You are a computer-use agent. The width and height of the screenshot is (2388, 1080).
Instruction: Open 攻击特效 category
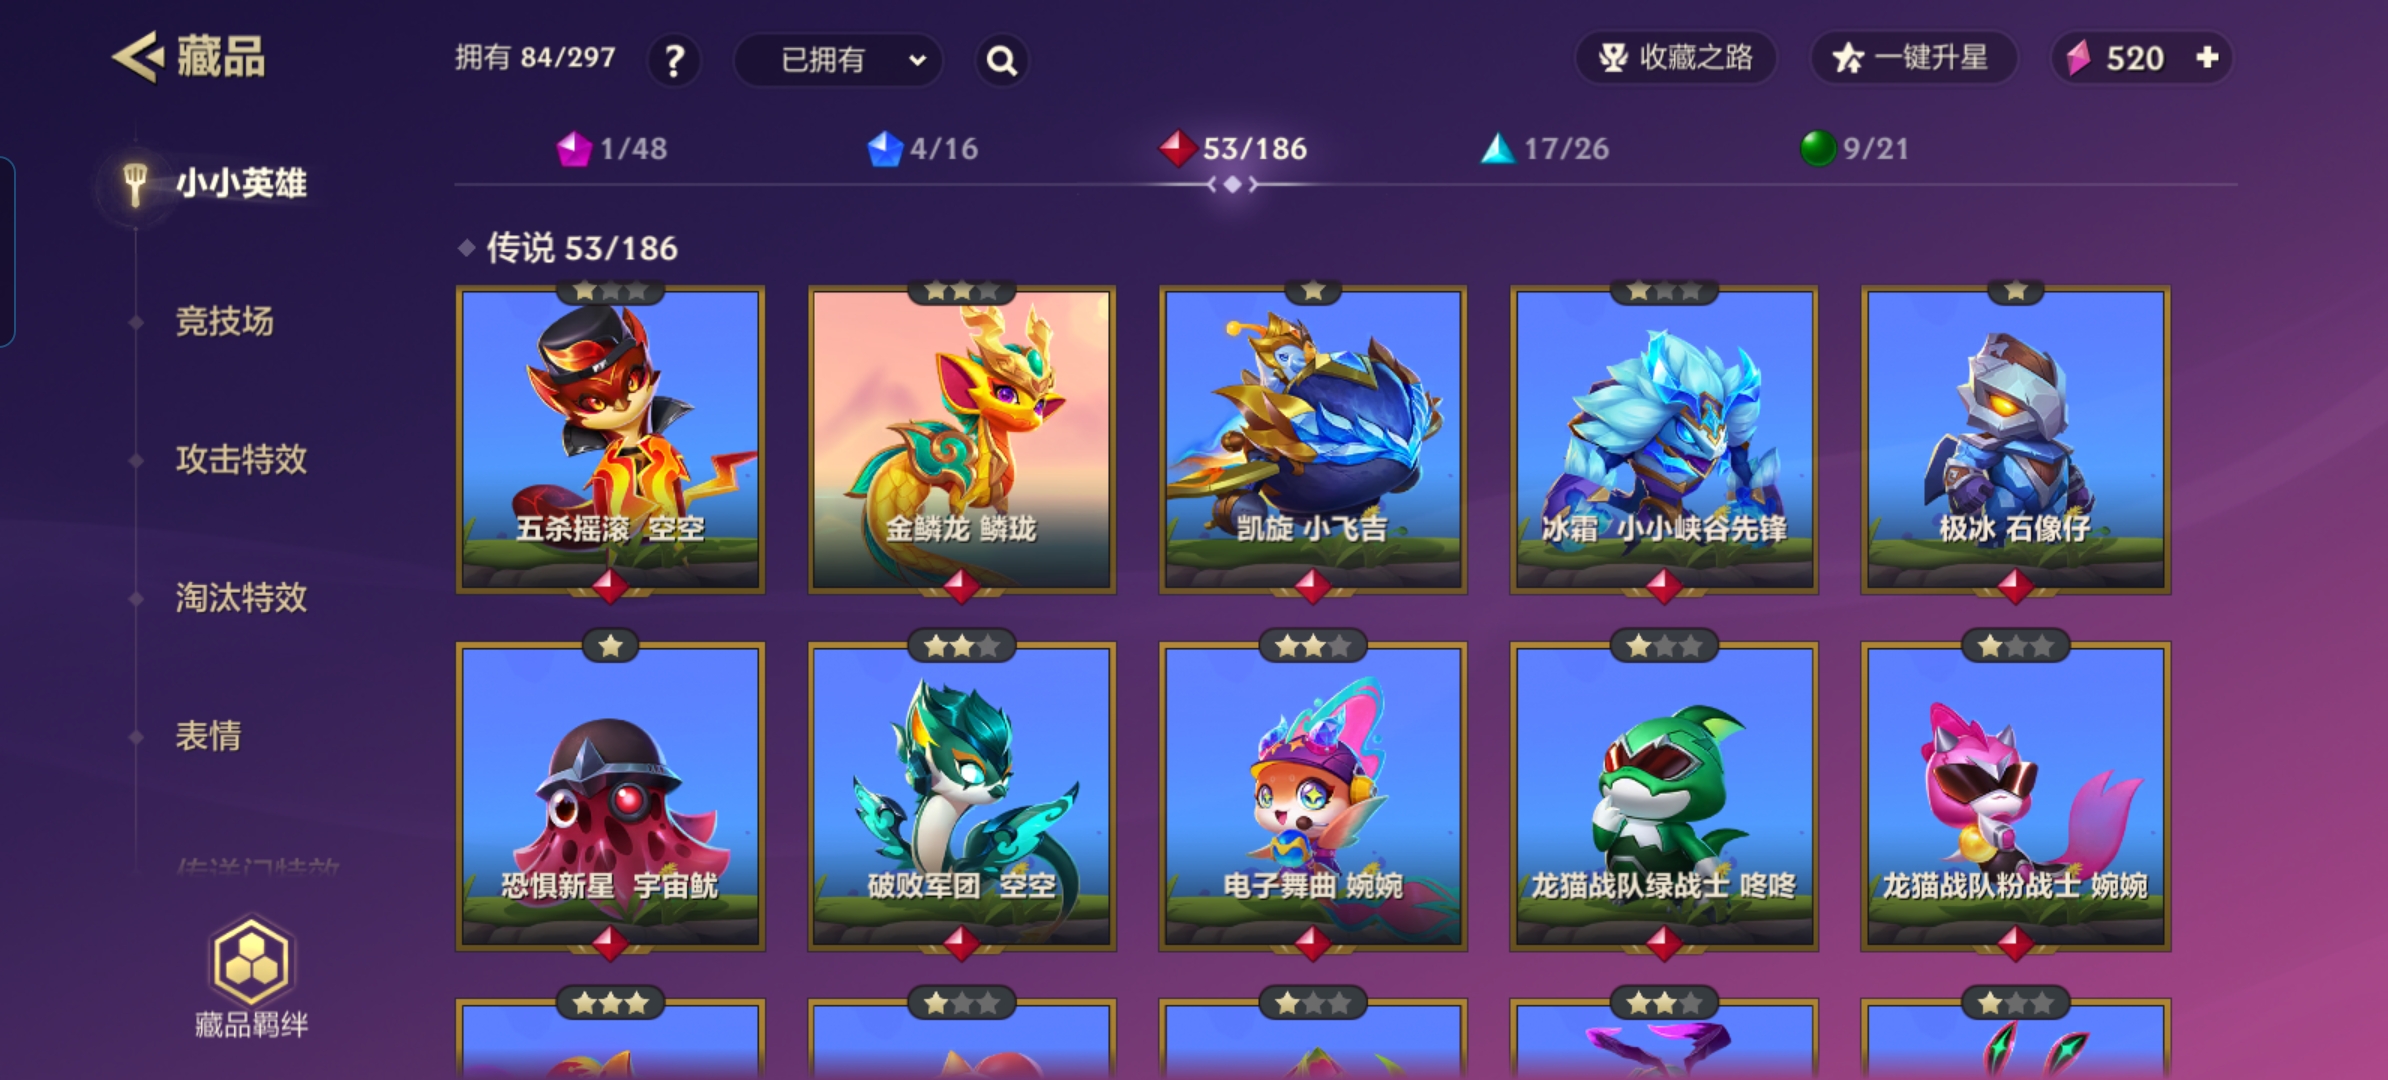[x=241, y=460]
